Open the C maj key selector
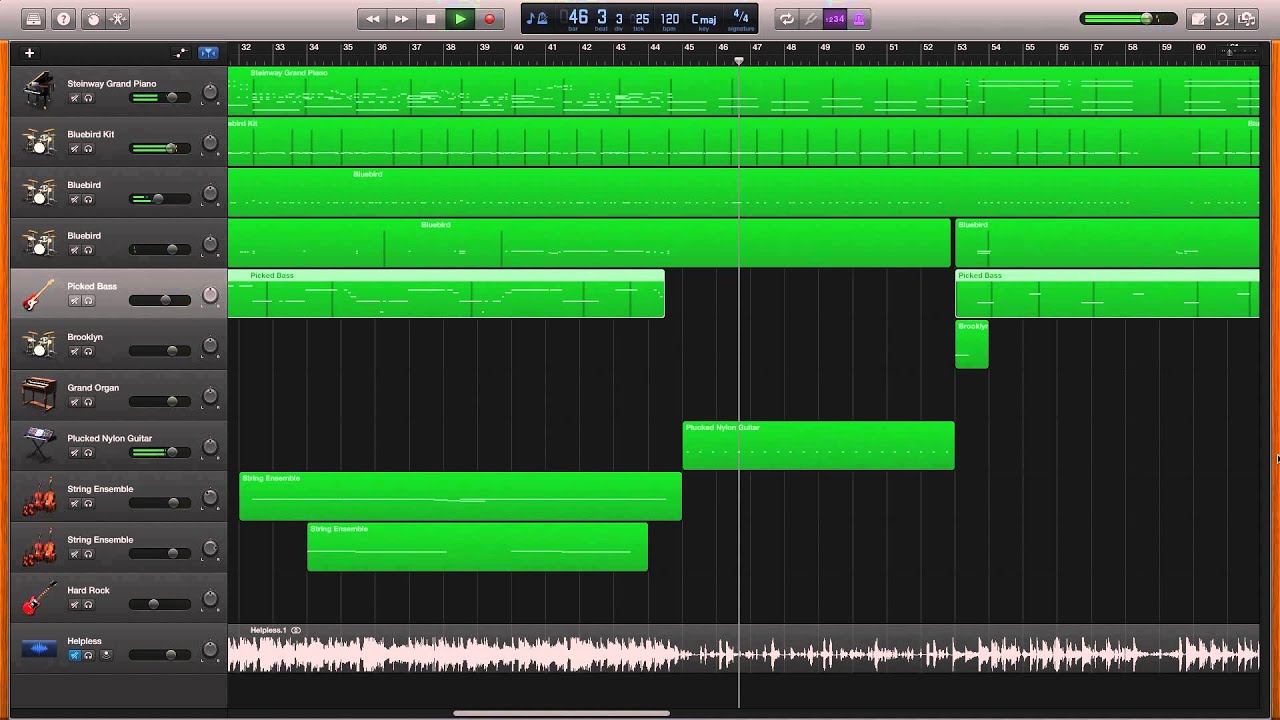 pyautogui.click(x=704, y=19)
